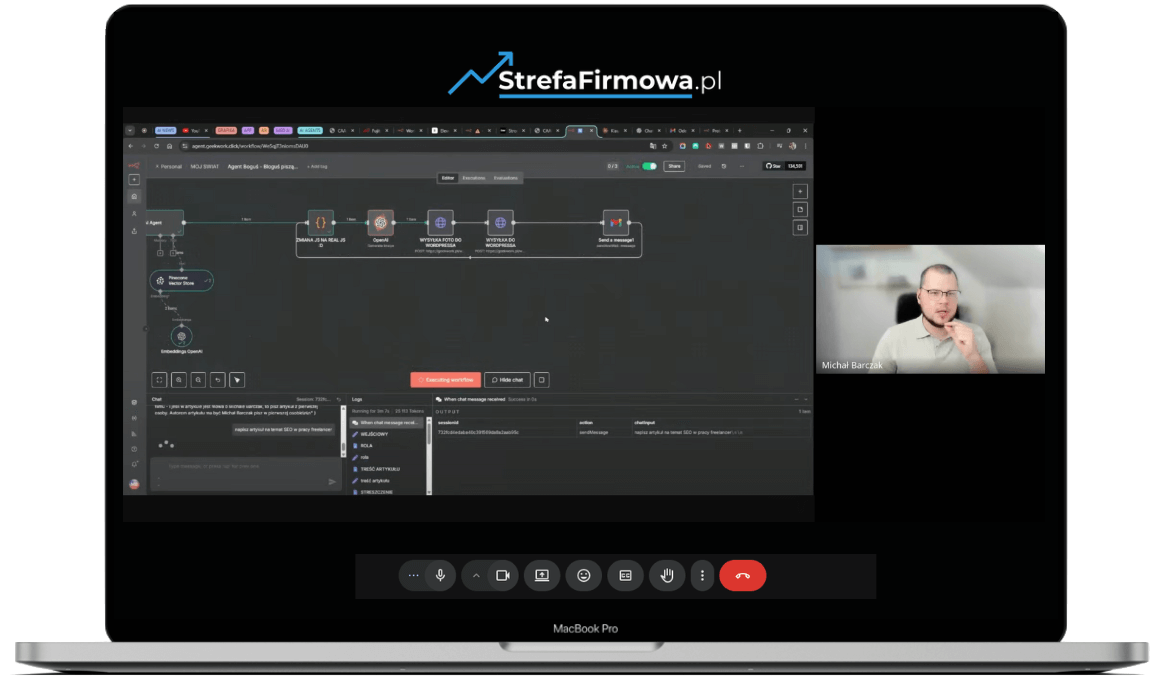Click the OpenAI node icon
Screen dimensions: 1158x683
click(x=380, y=222)
